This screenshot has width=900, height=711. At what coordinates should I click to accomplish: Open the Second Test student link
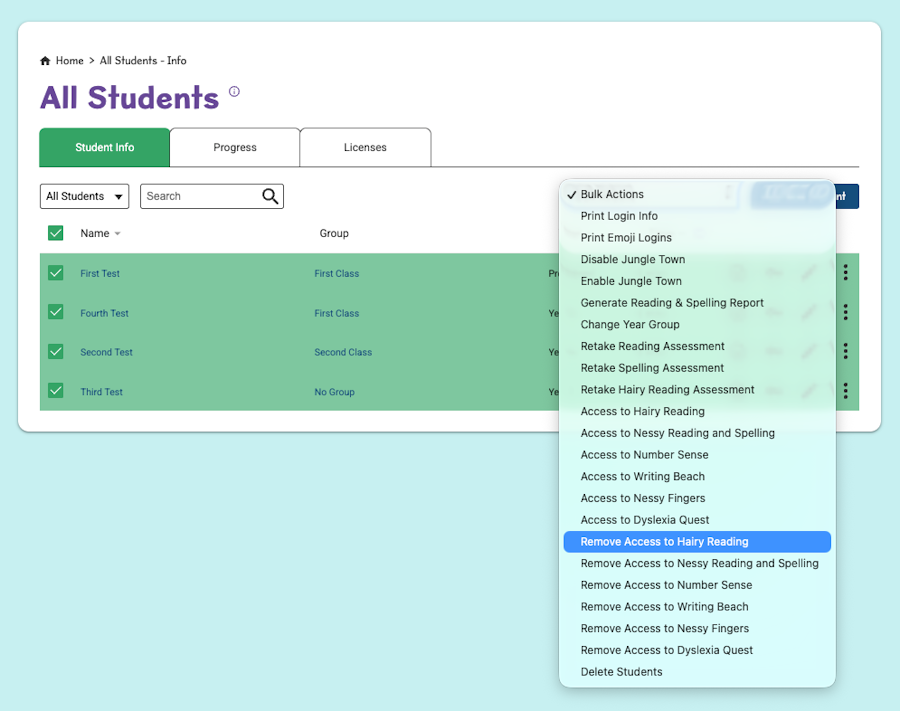coord(106,352)
